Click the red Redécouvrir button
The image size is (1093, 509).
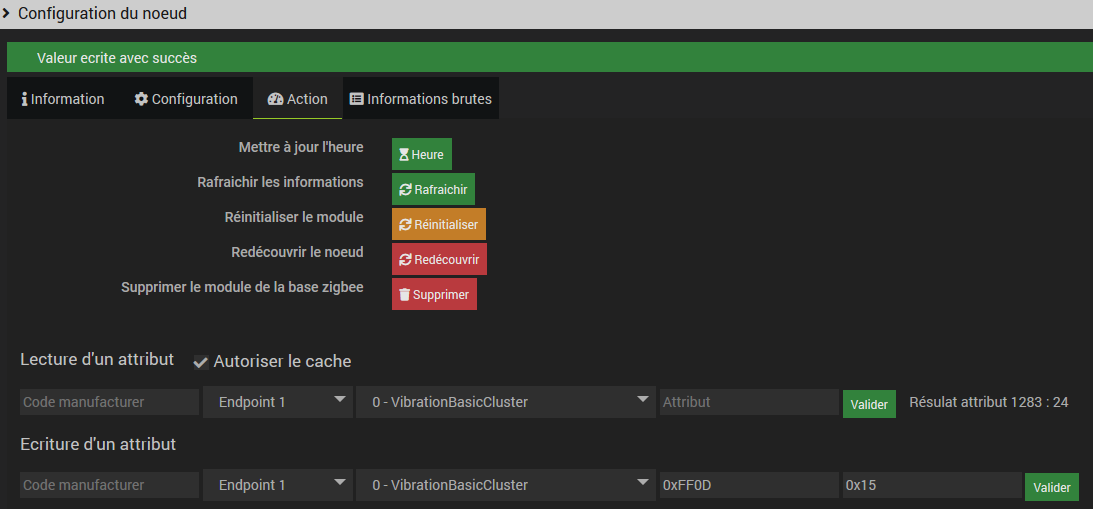coord(439,259)
